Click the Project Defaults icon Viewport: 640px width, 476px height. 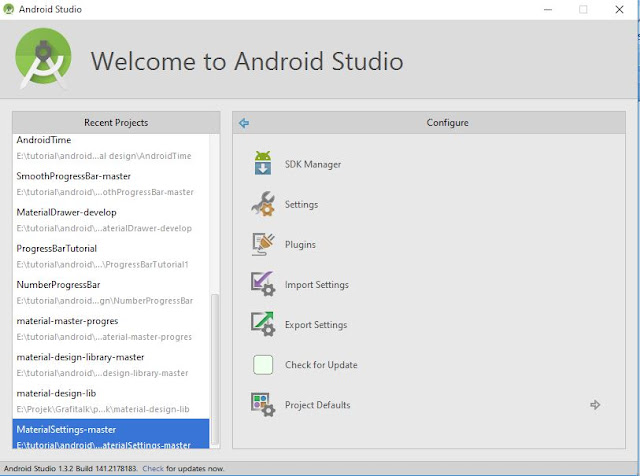(263, 404)
